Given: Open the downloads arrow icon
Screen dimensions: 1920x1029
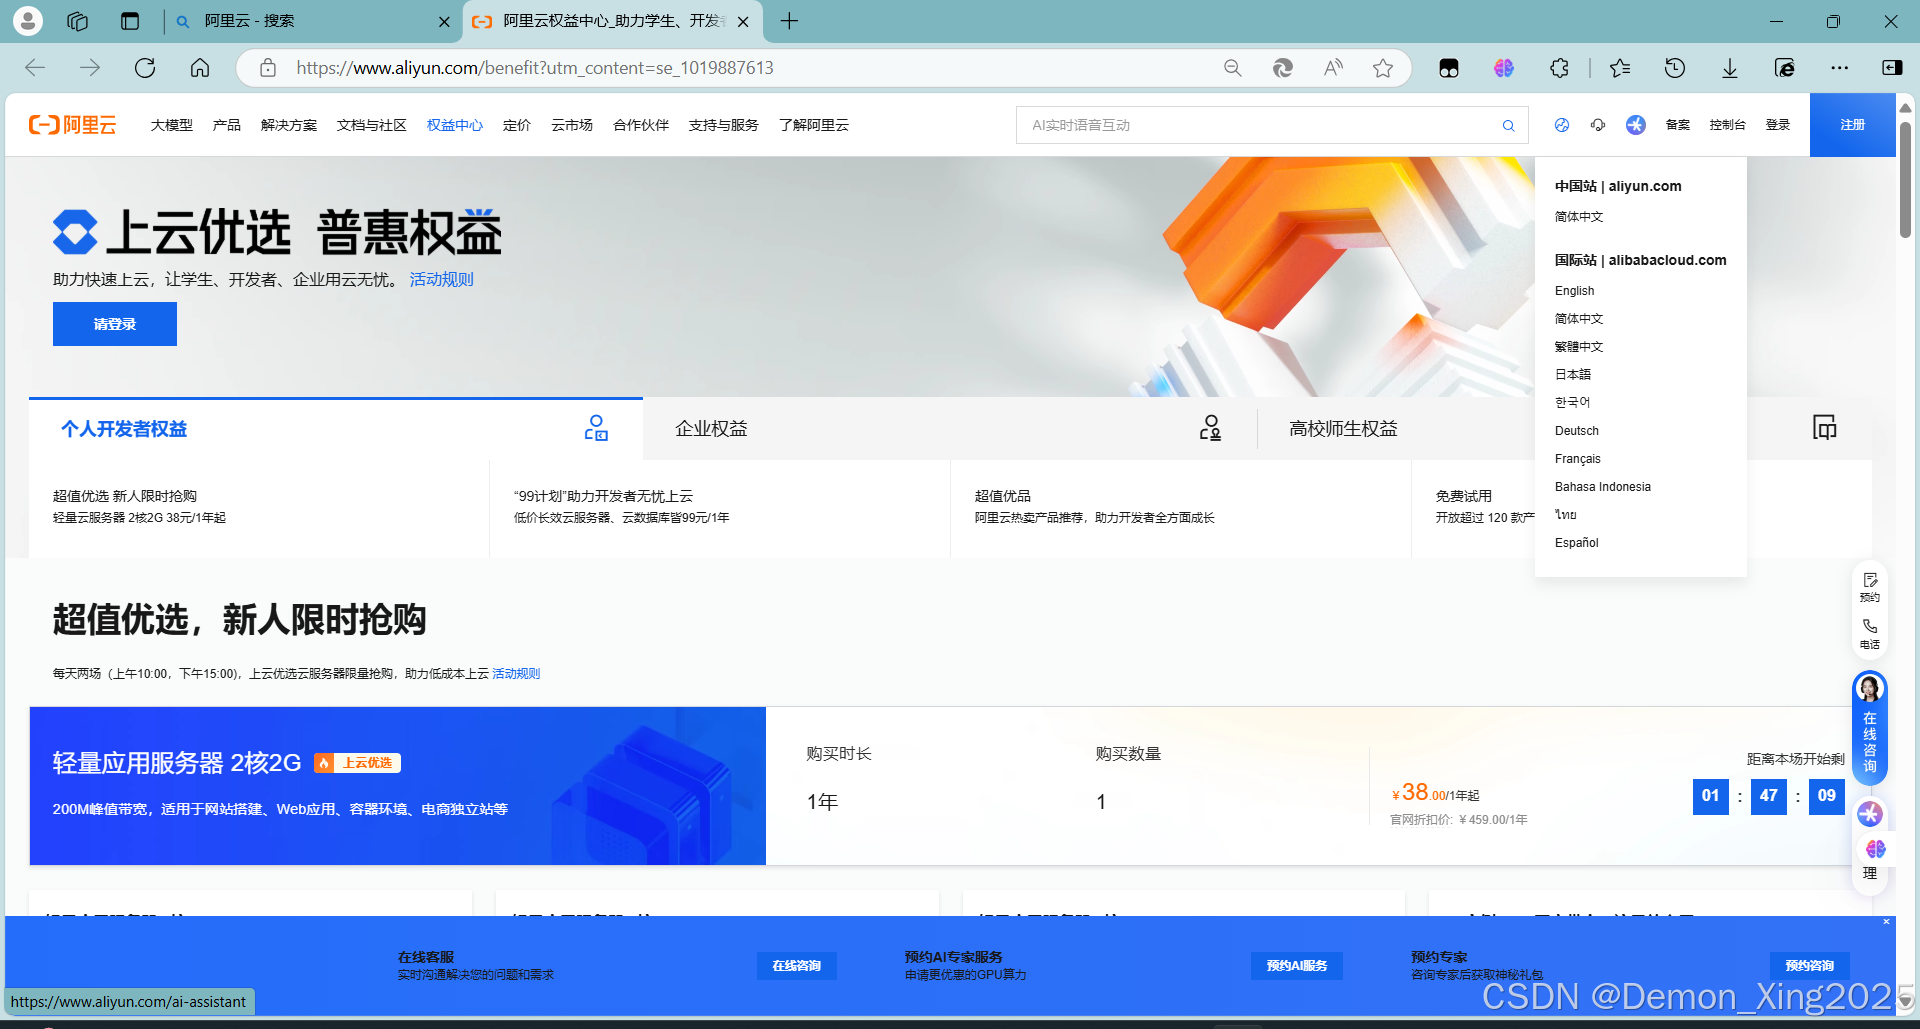Looking at the screenshot, I should (1730, 68).
